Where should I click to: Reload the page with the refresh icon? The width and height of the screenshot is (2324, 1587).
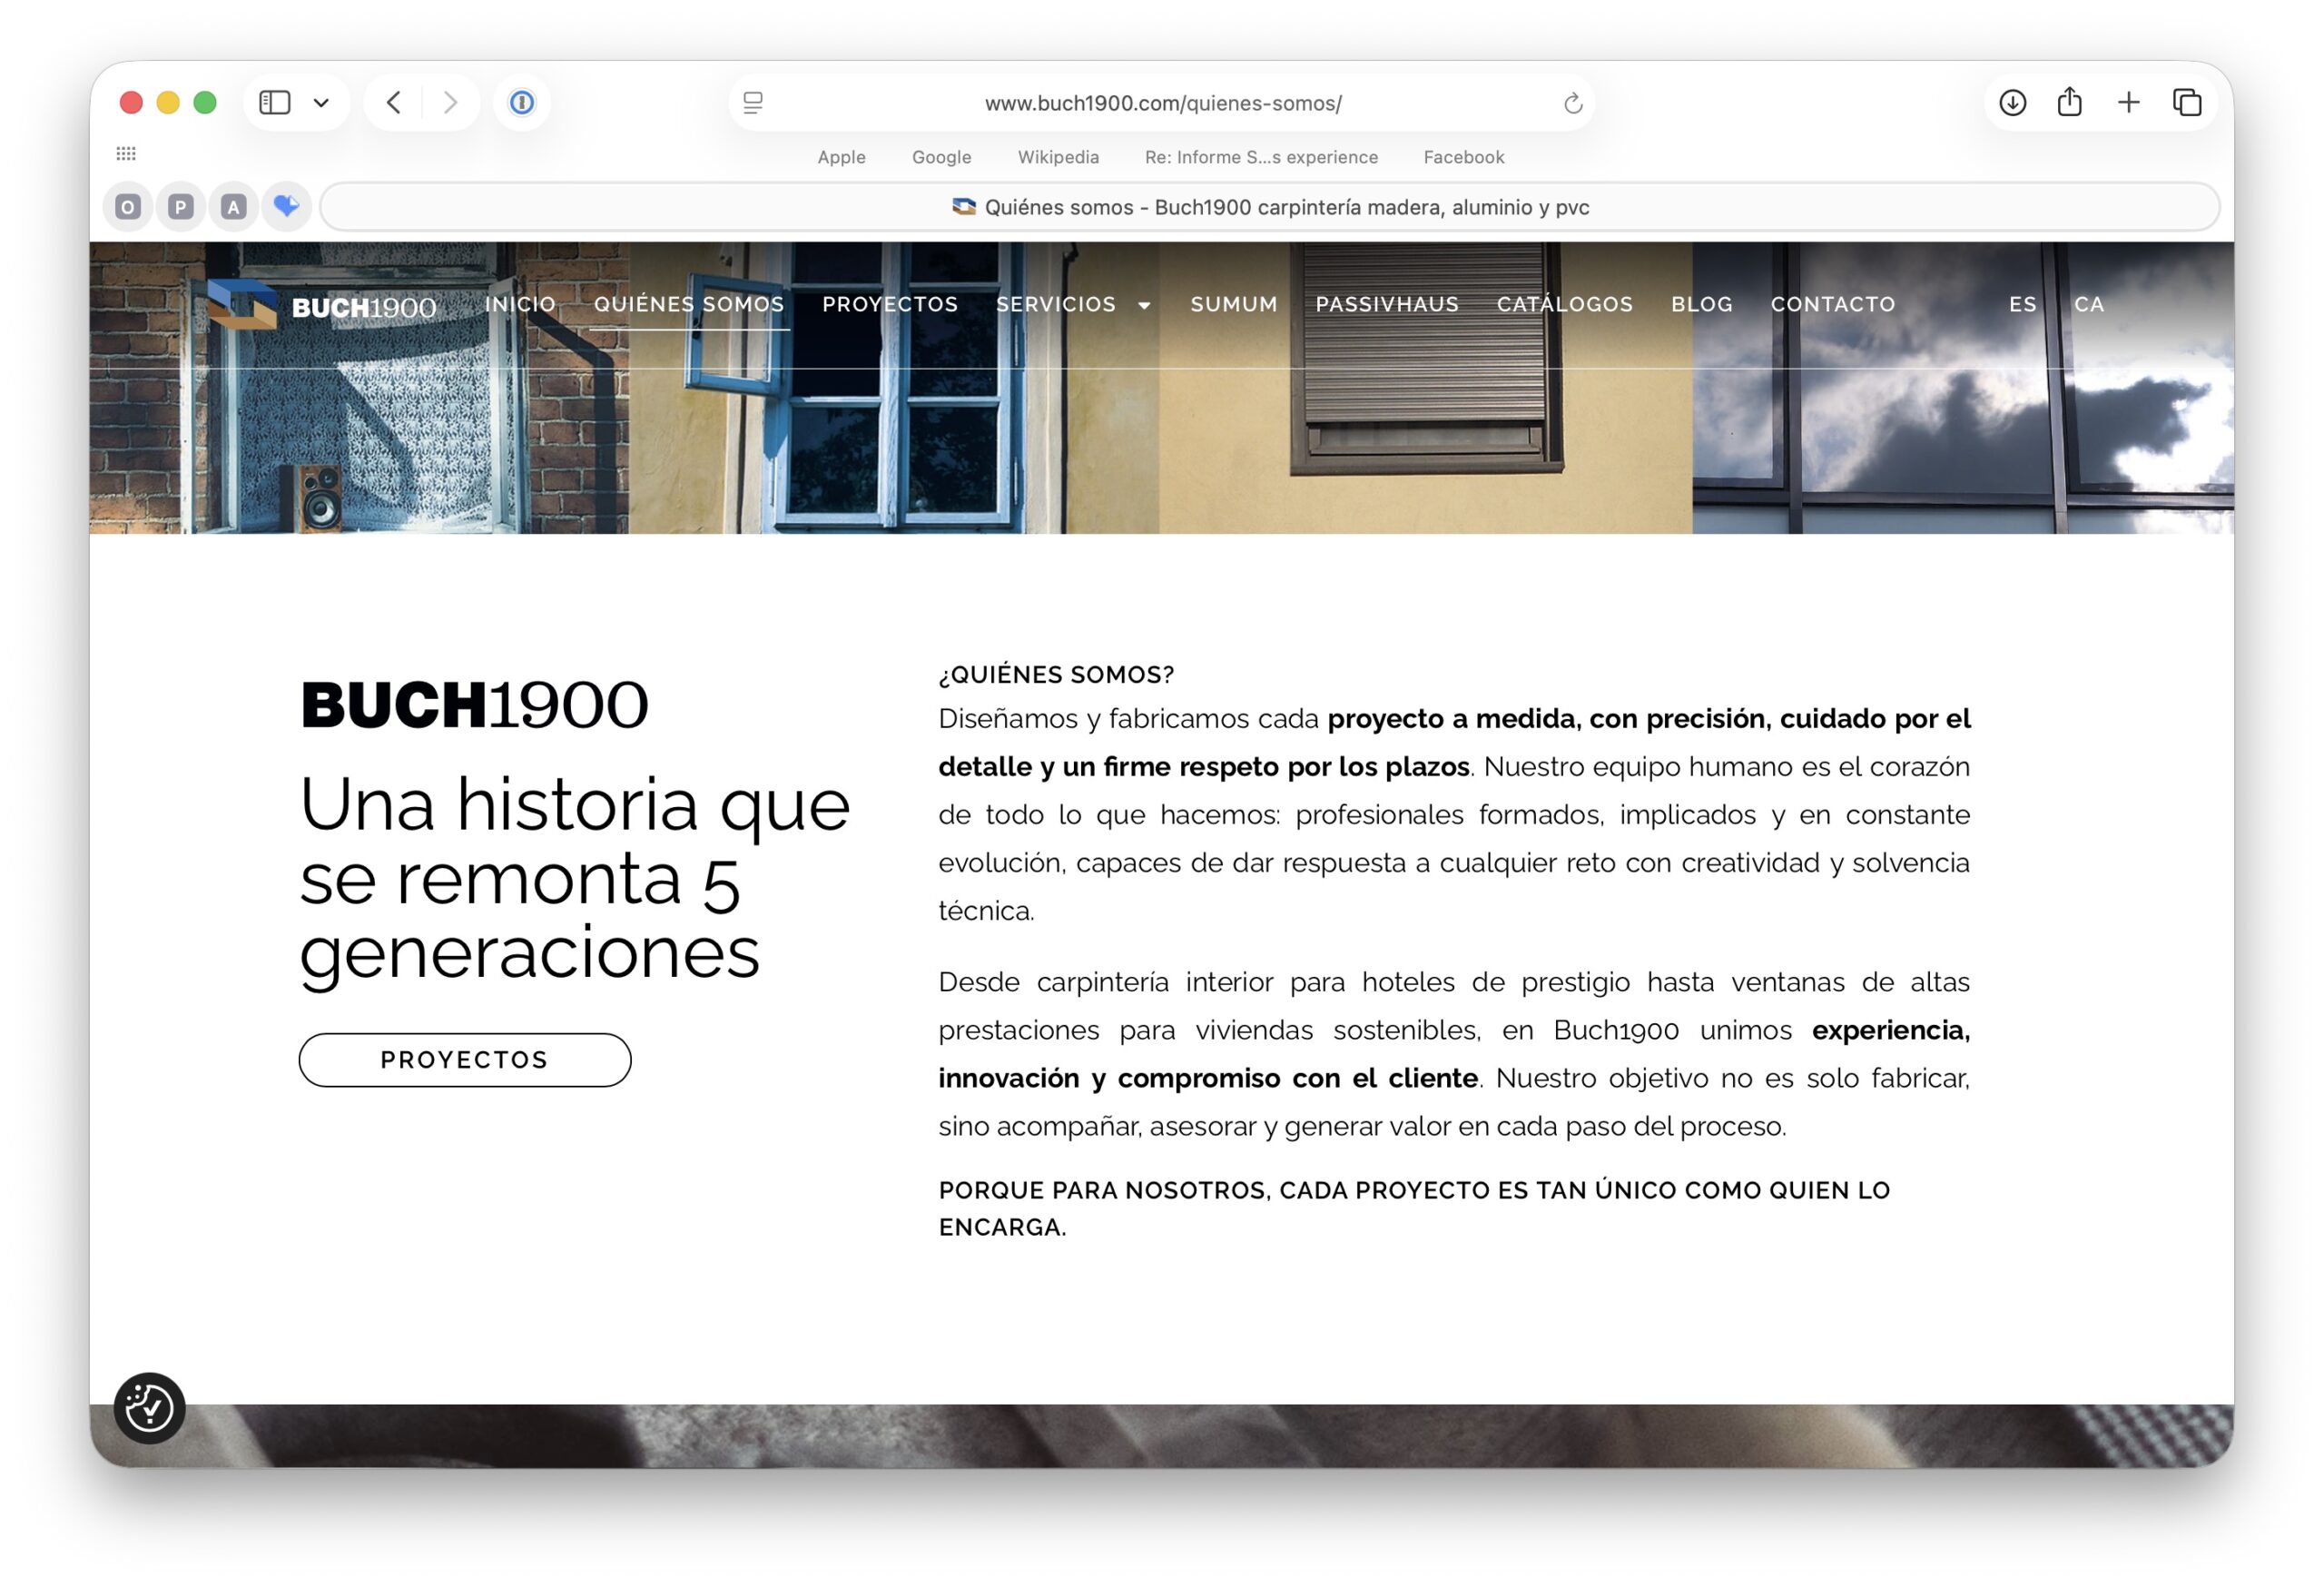[x=1572, y=103]
